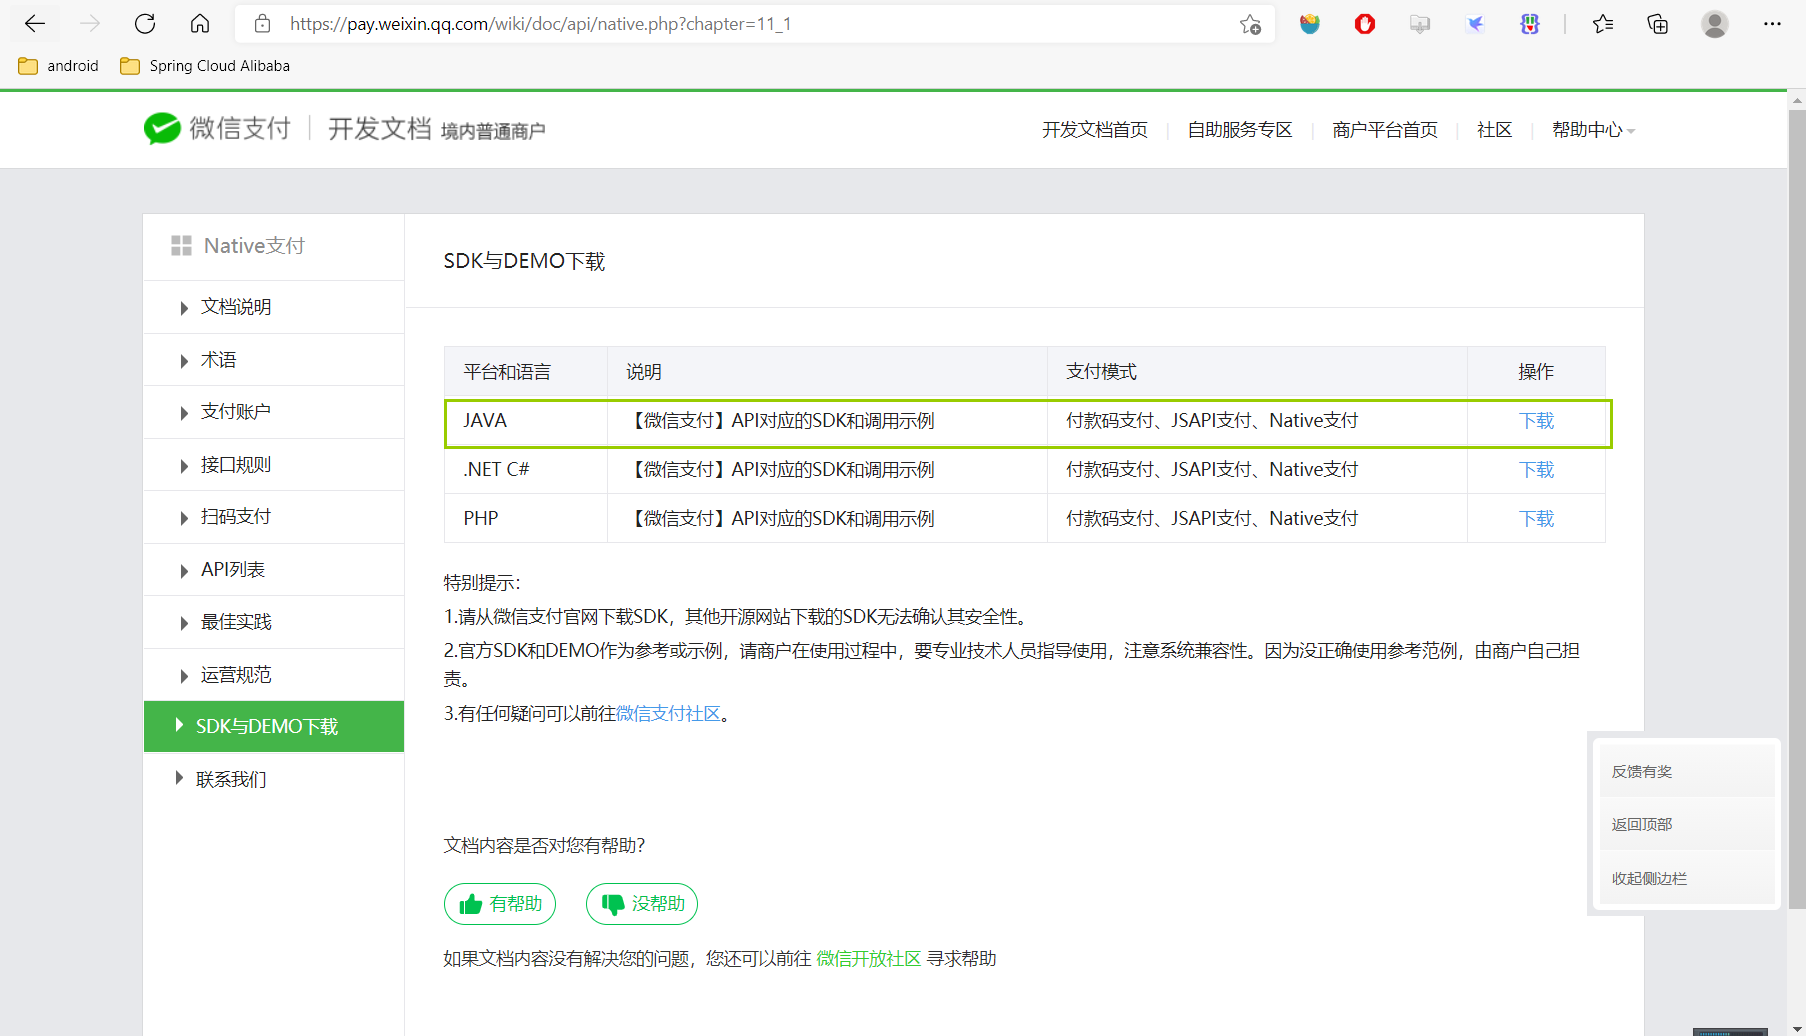Expand the API列表 sidebar section
1806x1036 pixels.
(233, 568)
